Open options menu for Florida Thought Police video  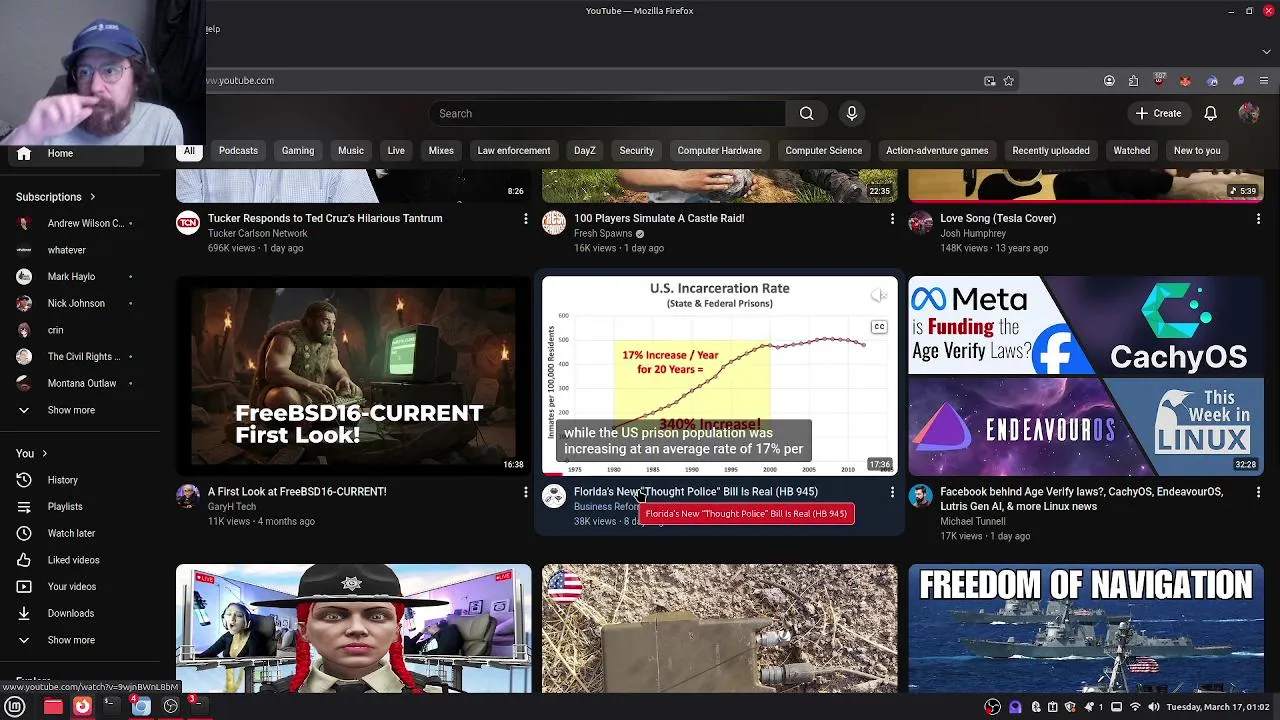892,492
